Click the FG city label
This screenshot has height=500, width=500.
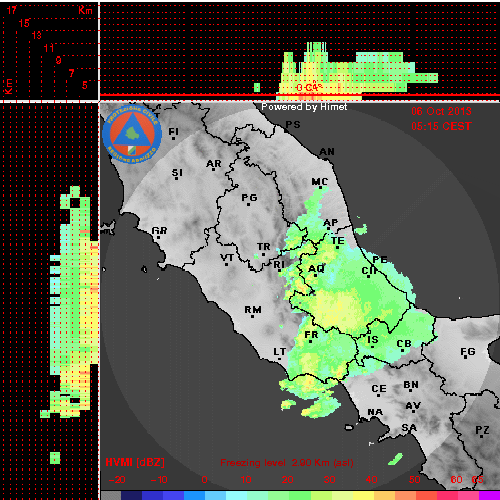tap(468, 351)
